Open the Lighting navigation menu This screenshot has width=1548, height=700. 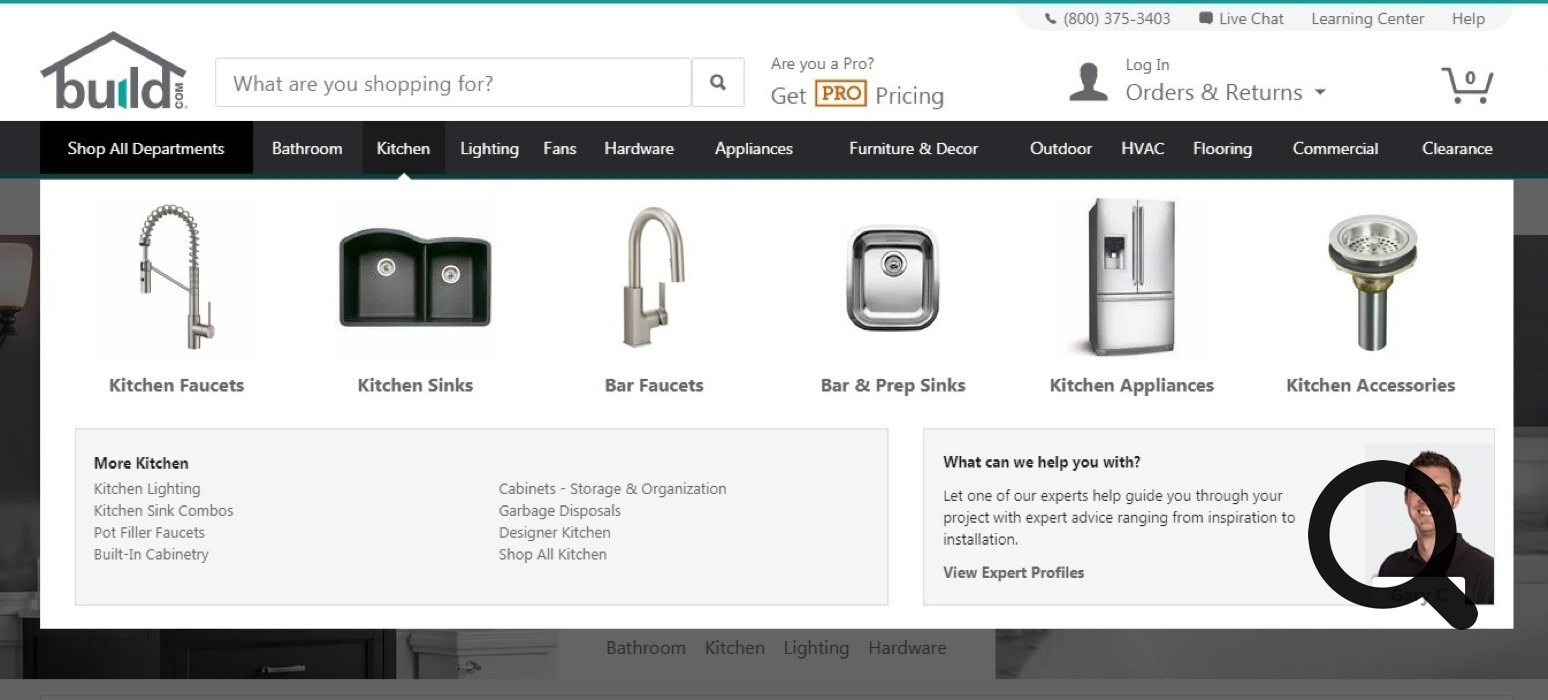(489, 149)
